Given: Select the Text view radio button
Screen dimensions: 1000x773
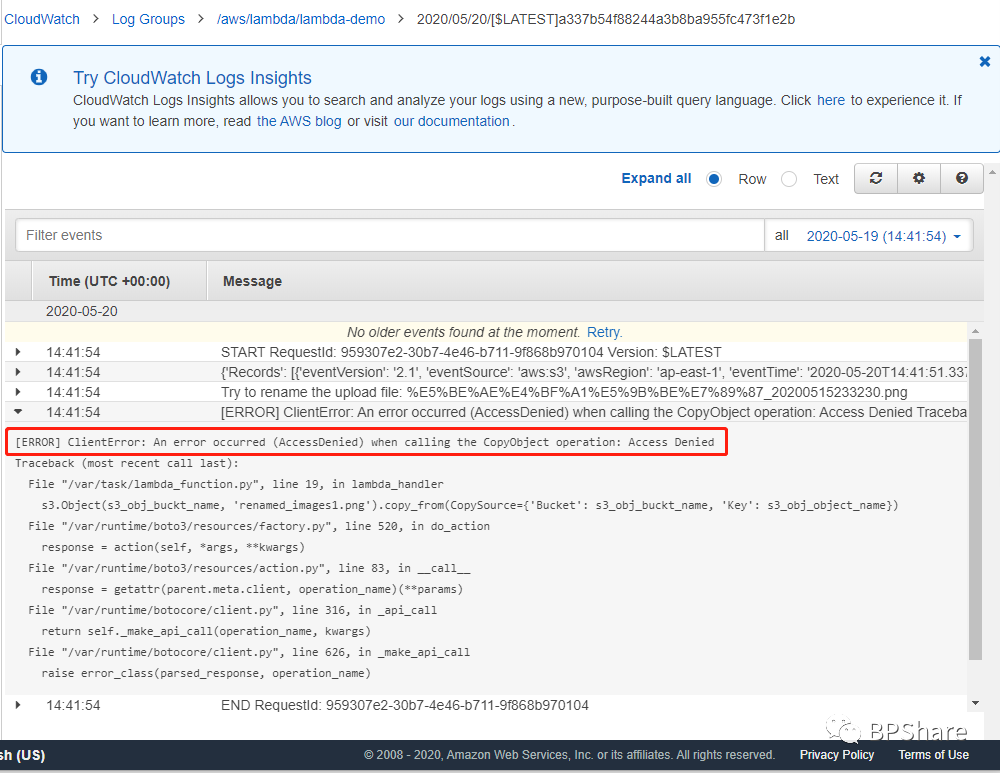Looking at the screenshot, I should (x=789, y=179).
